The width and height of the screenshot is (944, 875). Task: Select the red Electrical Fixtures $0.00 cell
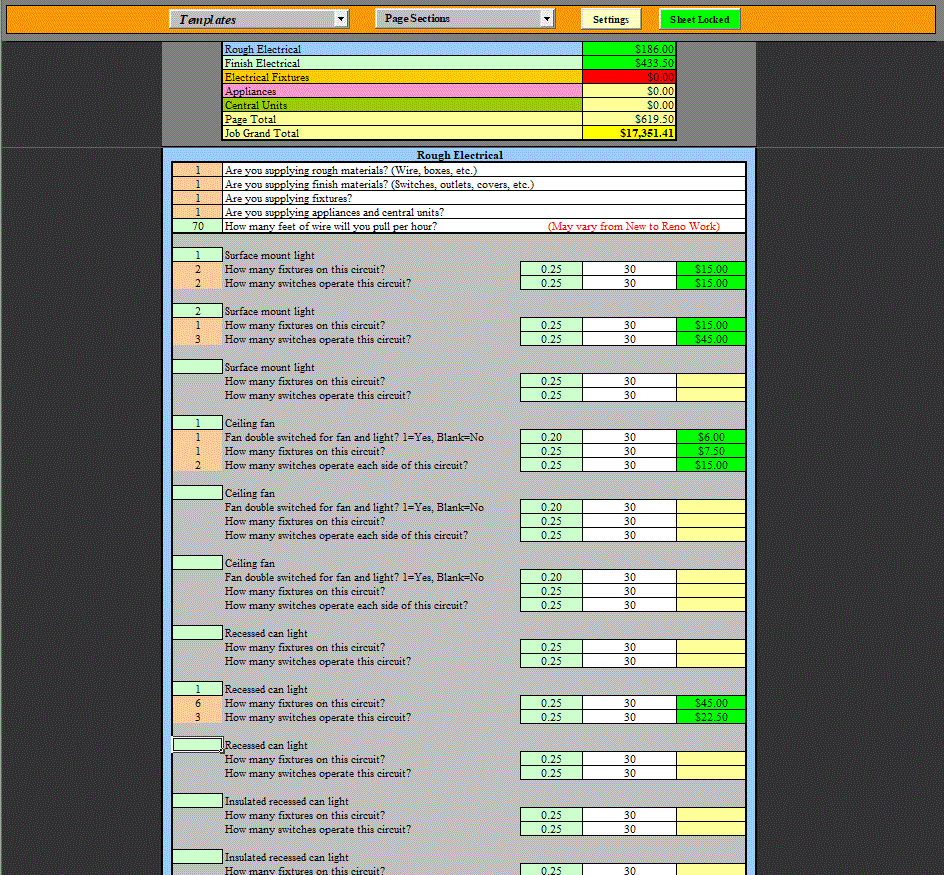click(629, 76)
